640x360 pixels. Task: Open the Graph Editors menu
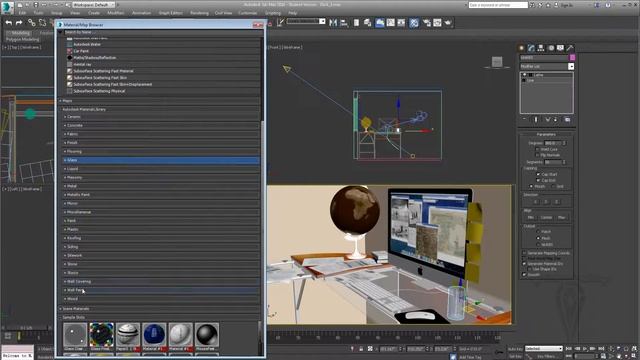(171, 13)
